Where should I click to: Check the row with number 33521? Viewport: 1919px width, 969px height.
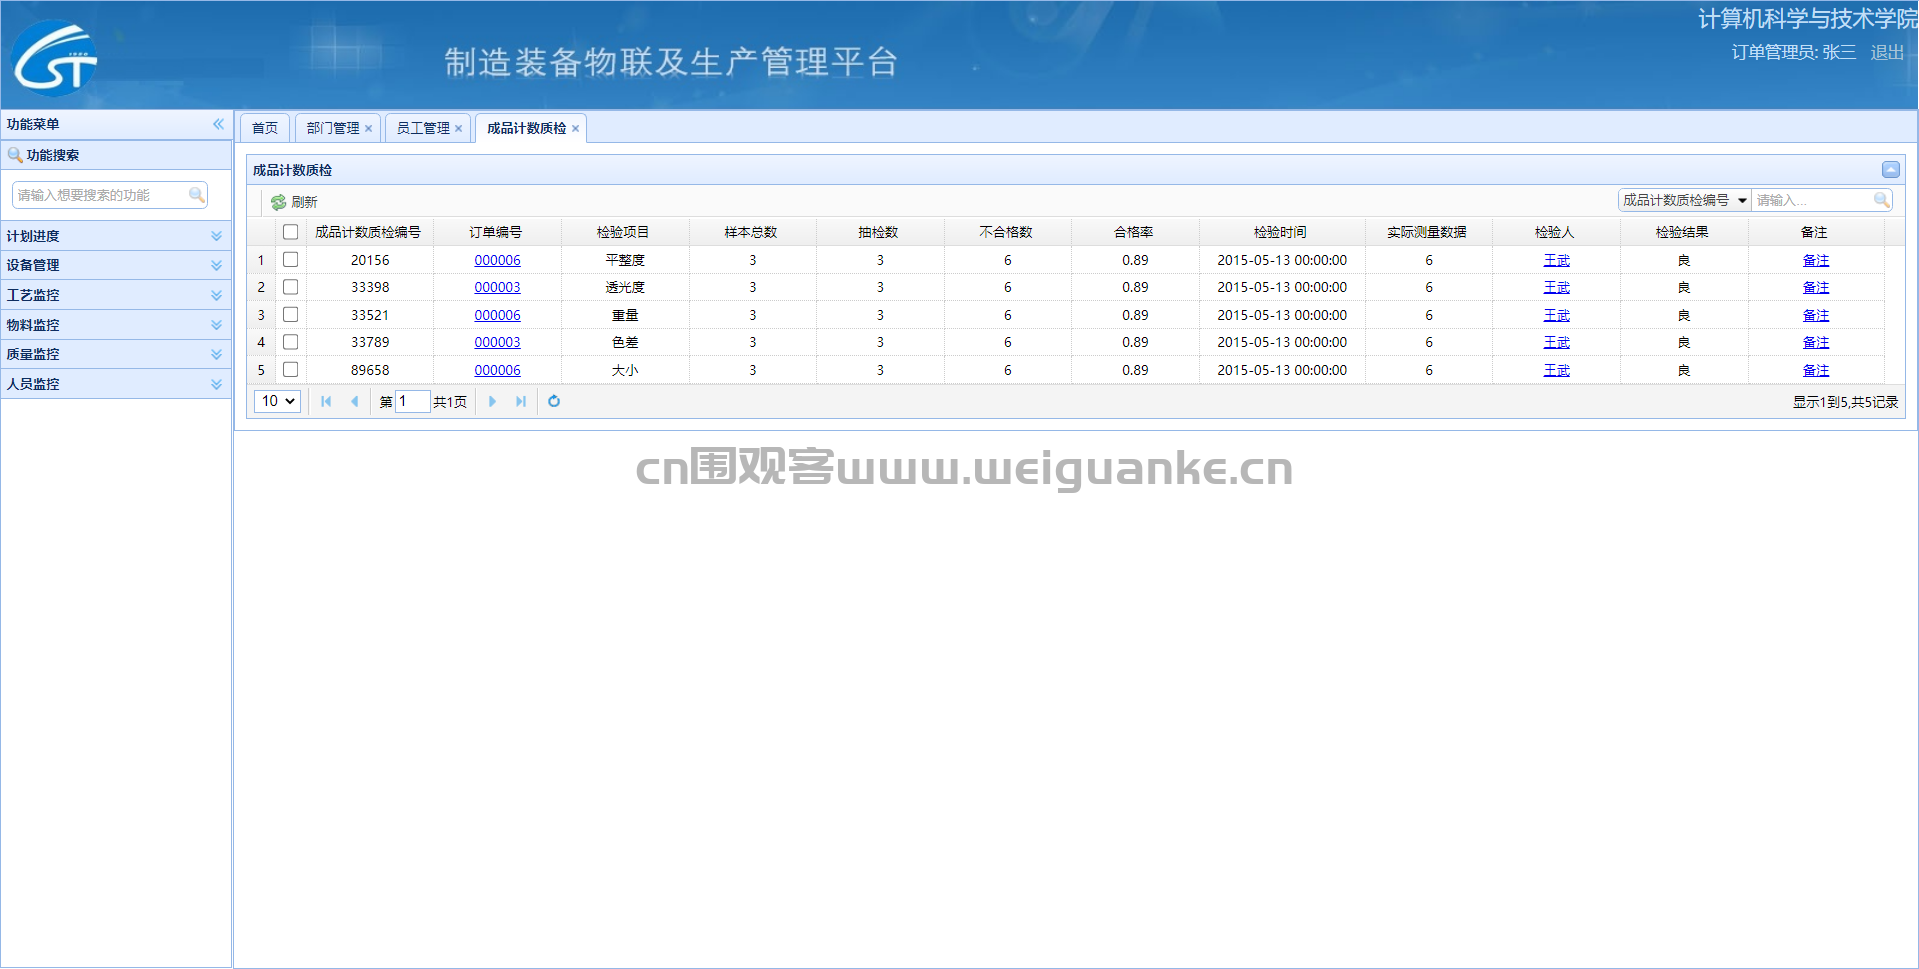[x=291, y=314]
